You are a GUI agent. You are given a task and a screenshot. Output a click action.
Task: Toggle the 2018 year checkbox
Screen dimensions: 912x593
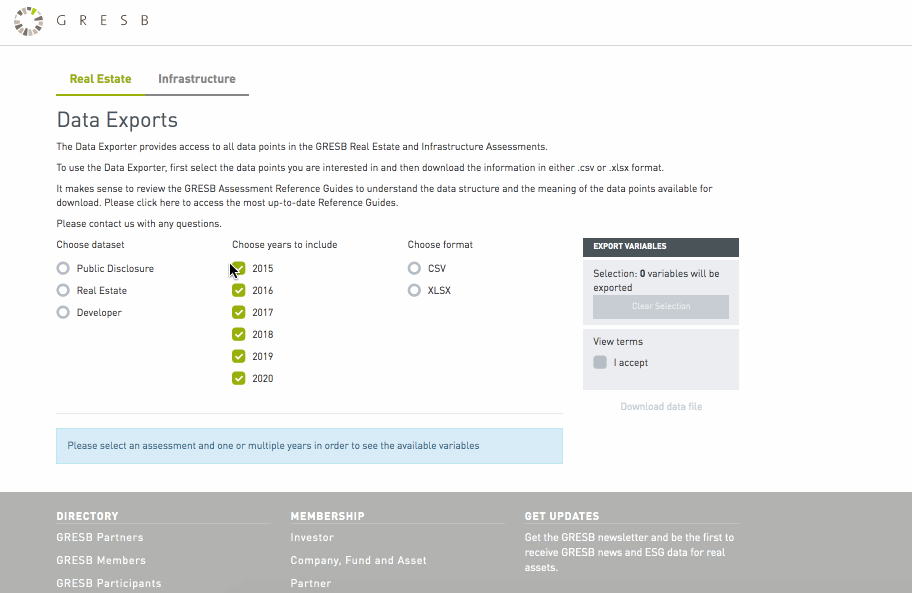[x=238, y=334]
